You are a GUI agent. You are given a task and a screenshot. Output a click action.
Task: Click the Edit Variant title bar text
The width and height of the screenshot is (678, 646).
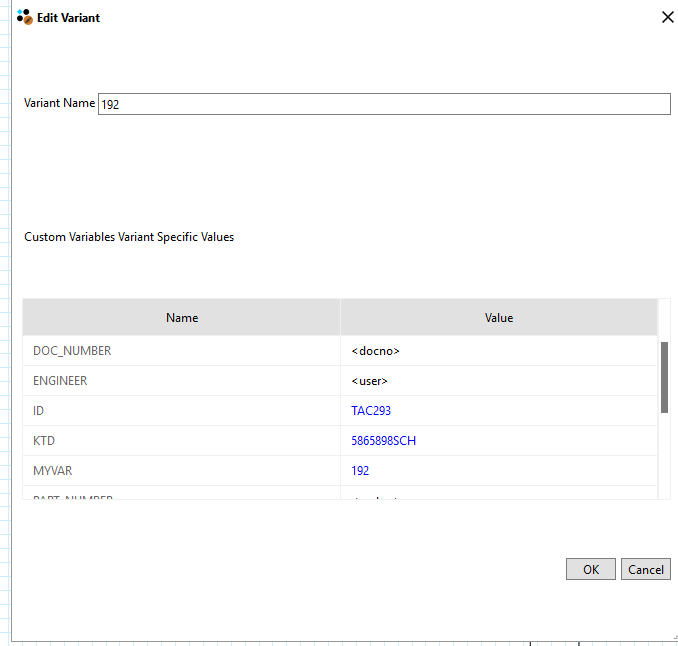68,18
